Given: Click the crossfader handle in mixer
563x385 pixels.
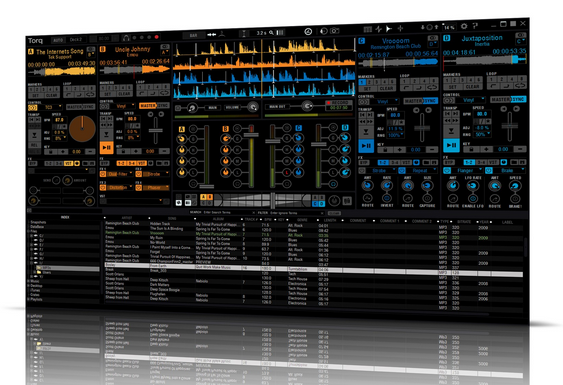Looking at the screenshot, I should click(273, 200).
